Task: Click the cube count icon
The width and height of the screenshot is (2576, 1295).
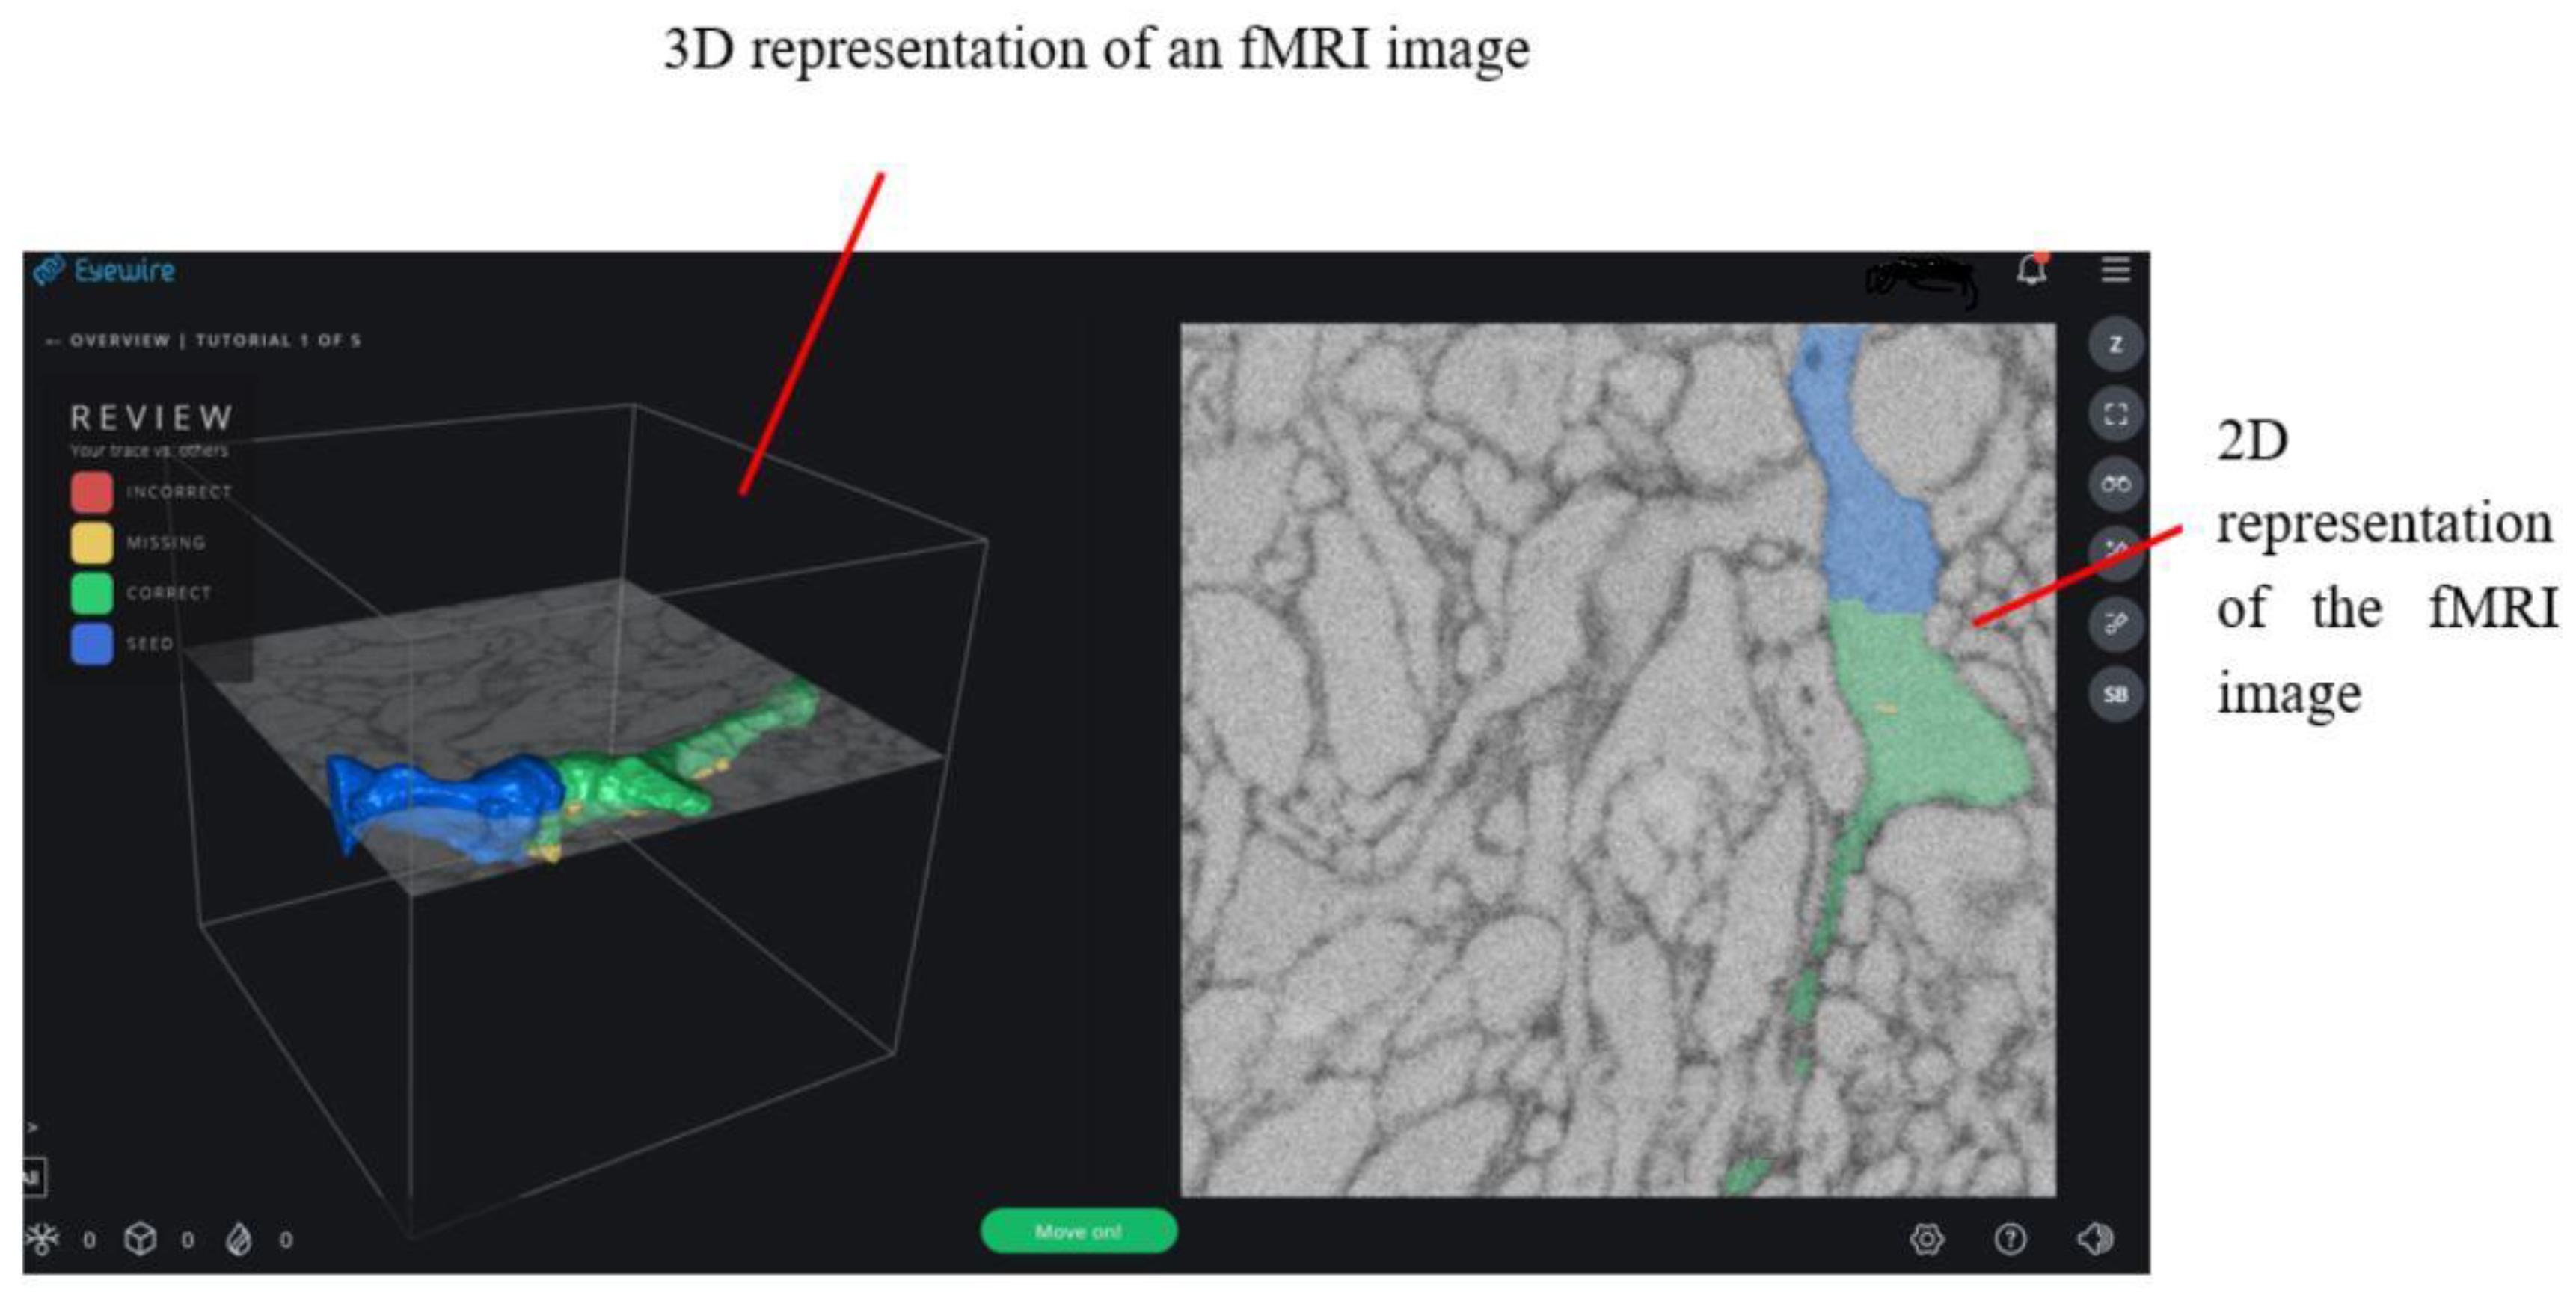Action: tap(140, 1239)
